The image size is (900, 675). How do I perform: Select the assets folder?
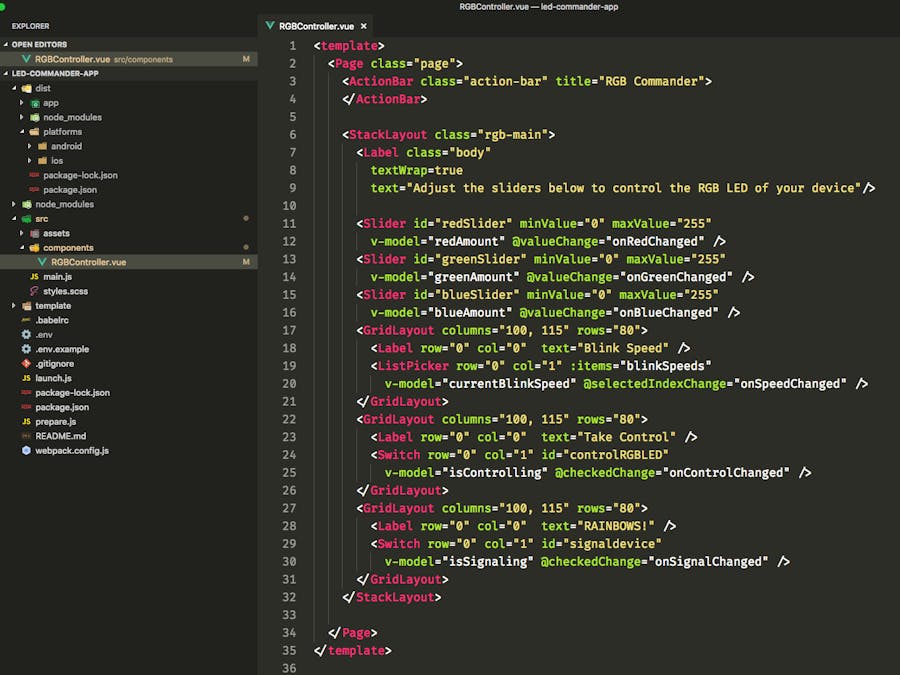tap(55, 233)
